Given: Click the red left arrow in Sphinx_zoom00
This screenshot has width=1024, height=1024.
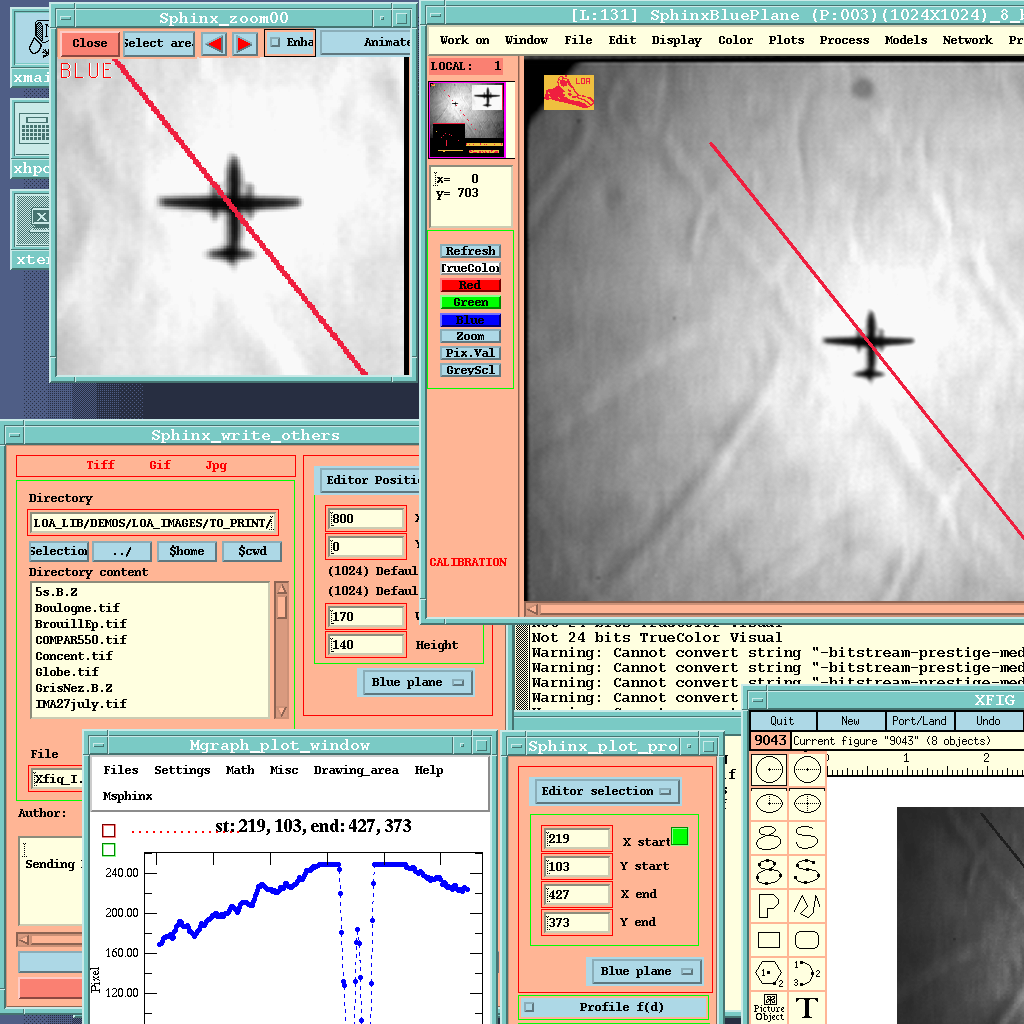Looking at the screenshot, I should click(214, 44).
